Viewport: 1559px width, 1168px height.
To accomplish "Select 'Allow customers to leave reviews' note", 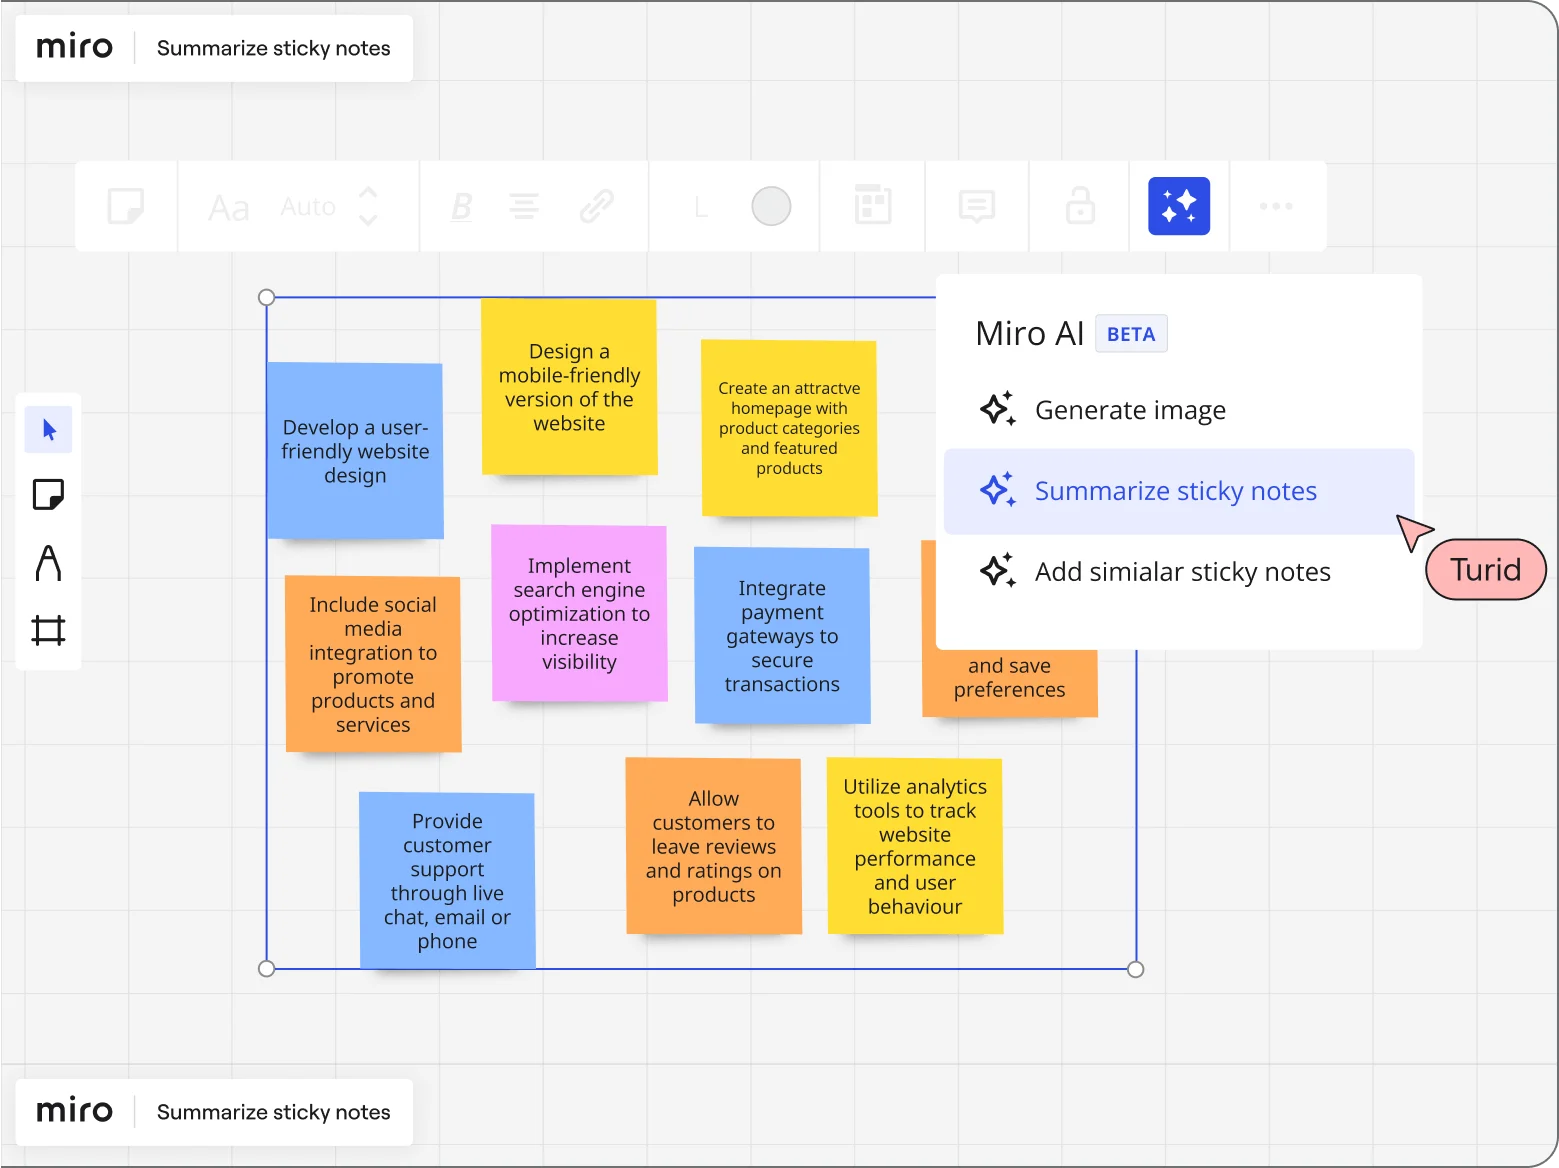I will [714, 846].
